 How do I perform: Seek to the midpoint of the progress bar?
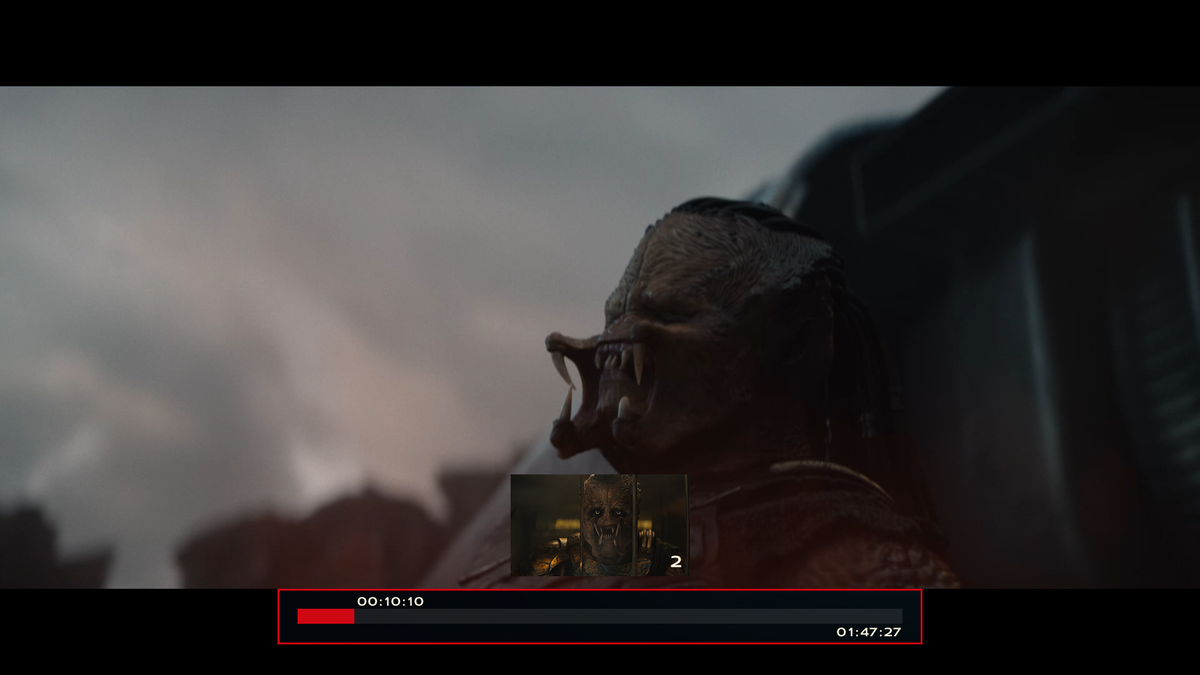600,616
